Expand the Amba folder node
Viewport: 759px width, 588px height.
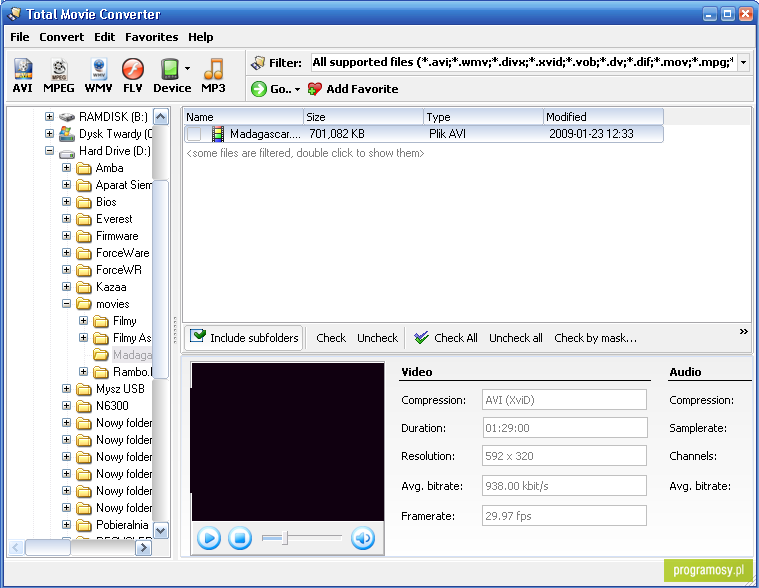(66, 167)
